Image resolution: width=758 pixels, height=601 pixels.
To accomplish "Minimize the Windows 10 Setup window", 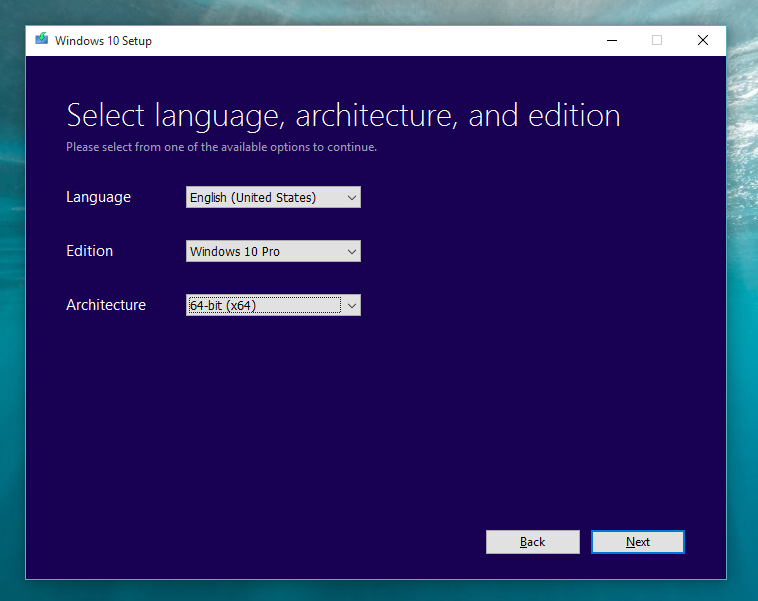I will point(611,40).
